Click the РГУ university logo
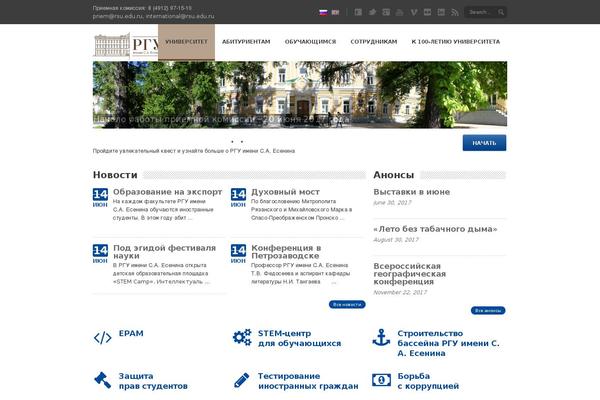The image size is (600, 400). coord(126,45)
